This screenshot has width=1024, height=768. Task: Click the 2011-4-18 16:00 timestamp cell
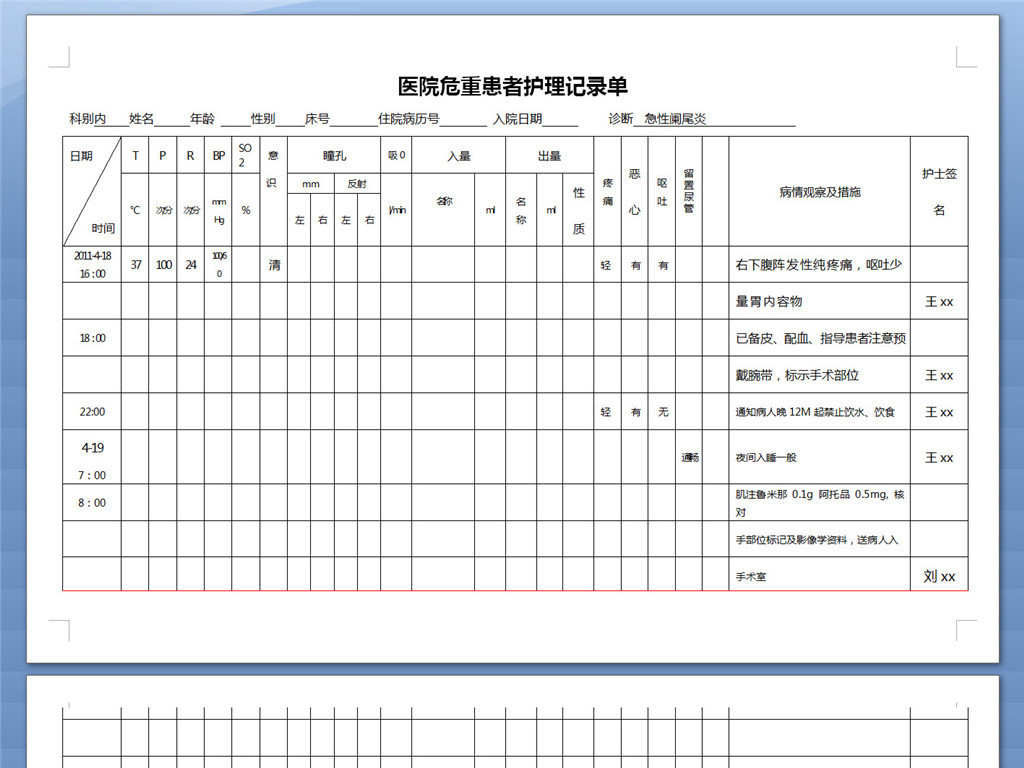pyautogui.click(x=92, y=264)
